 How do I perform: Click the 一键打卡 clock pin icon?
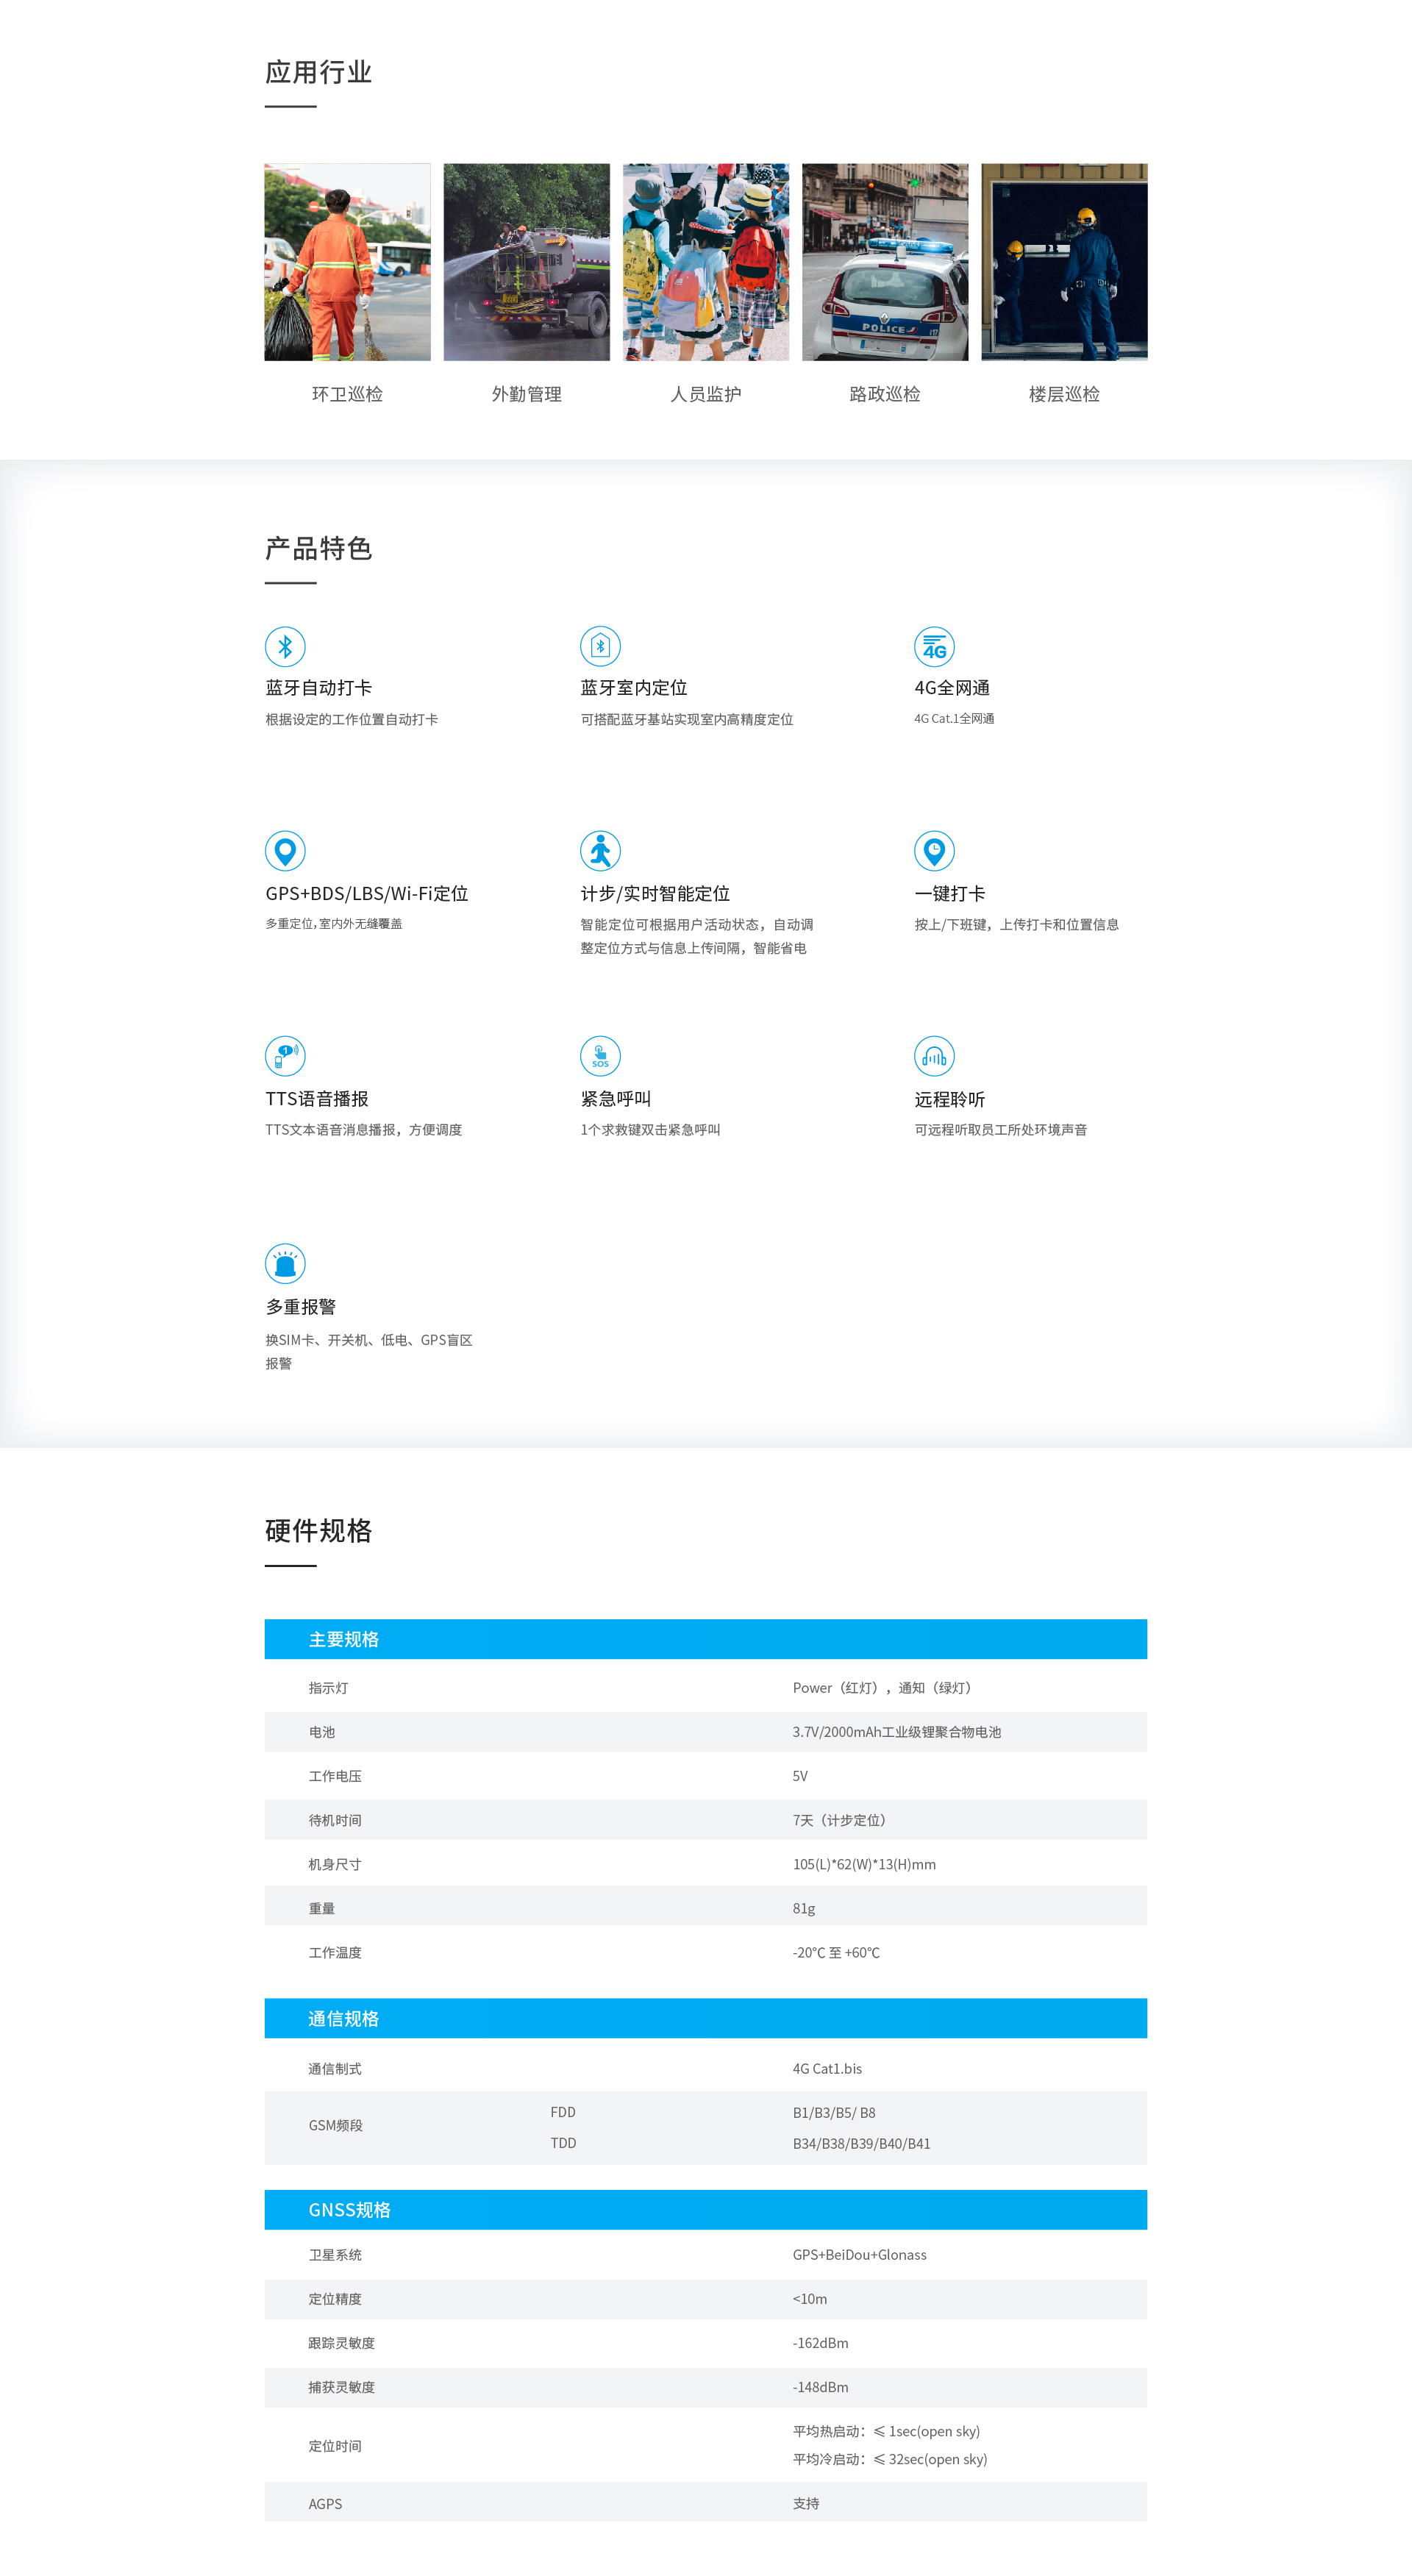(934, 851)
